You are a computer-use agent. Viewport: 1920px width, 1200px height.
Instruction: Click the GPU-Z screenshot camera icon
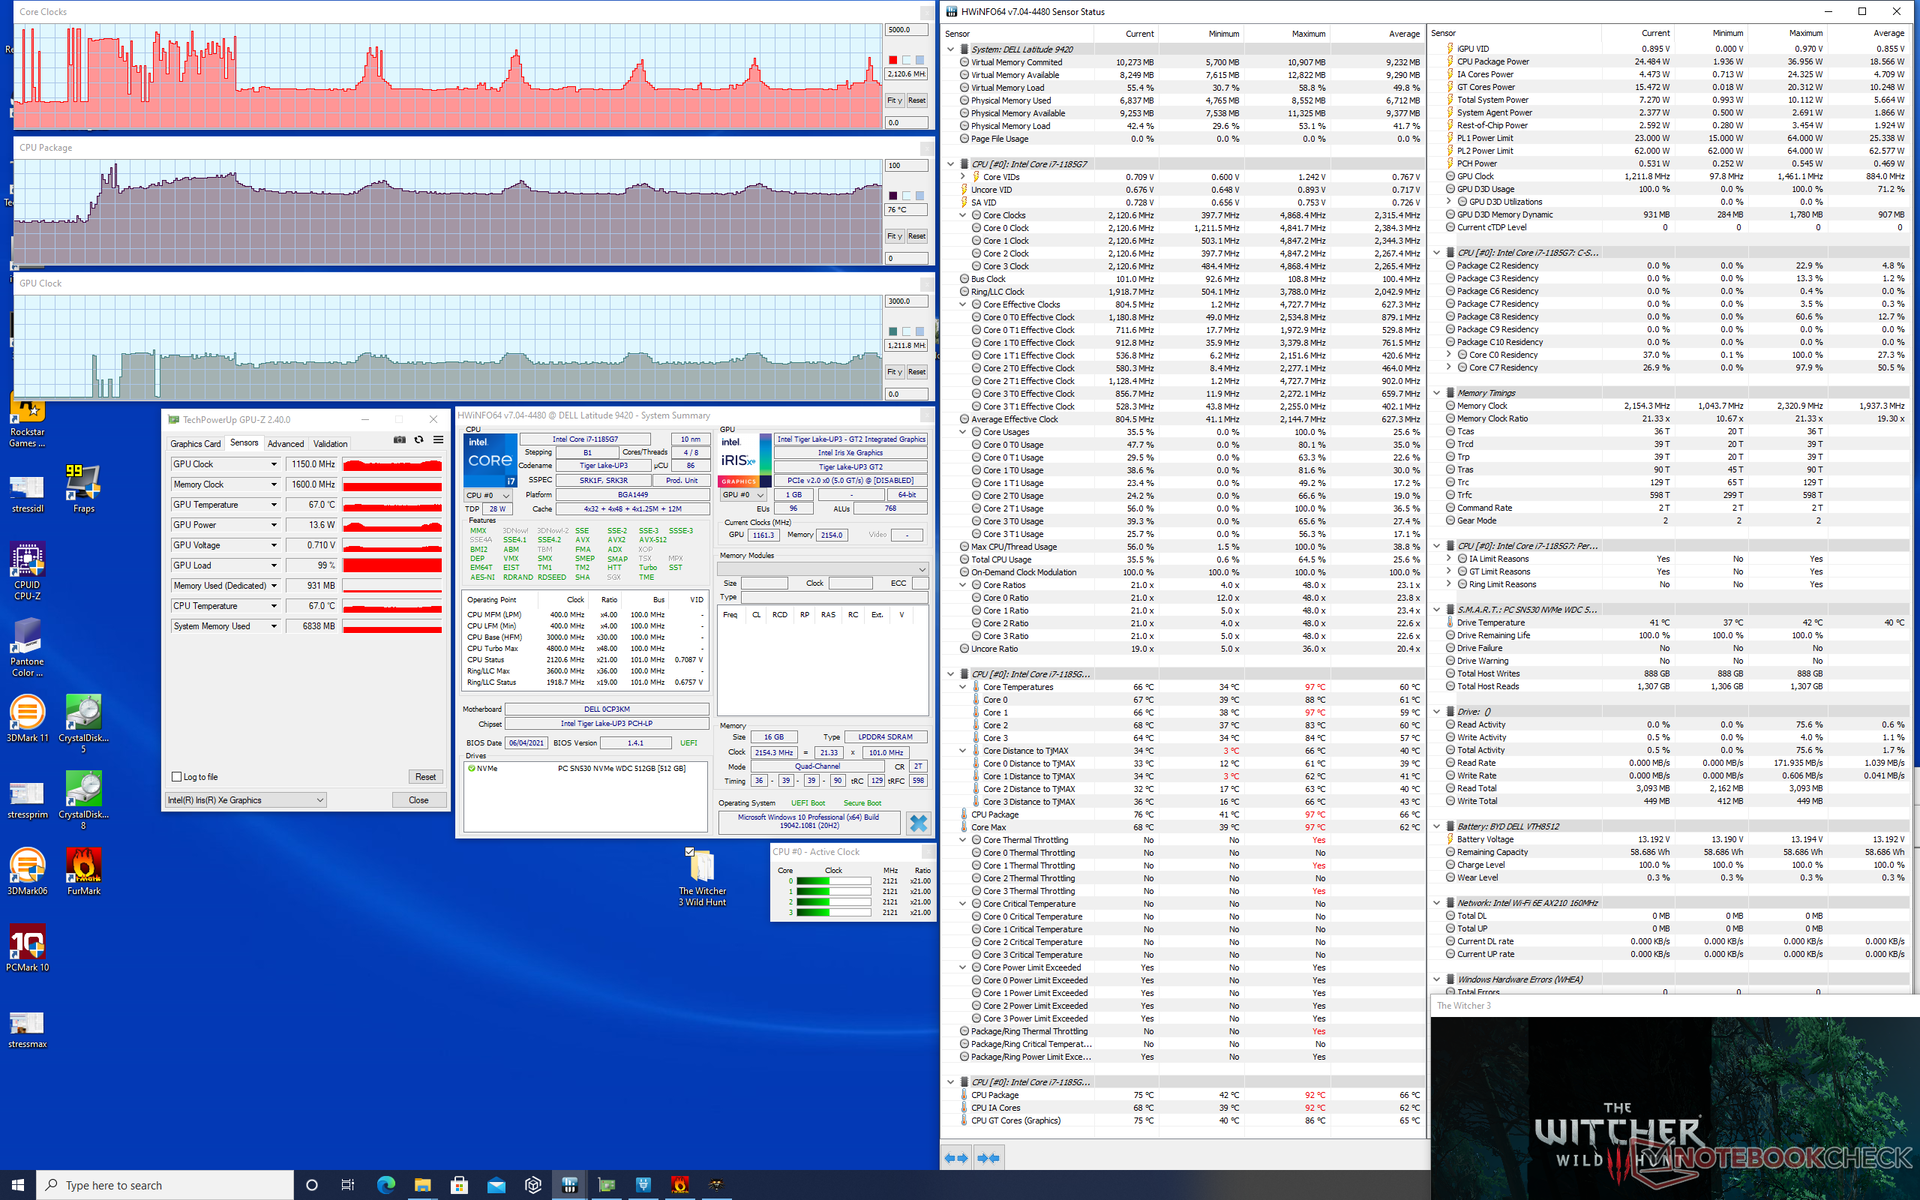click(x=400, y=440)
